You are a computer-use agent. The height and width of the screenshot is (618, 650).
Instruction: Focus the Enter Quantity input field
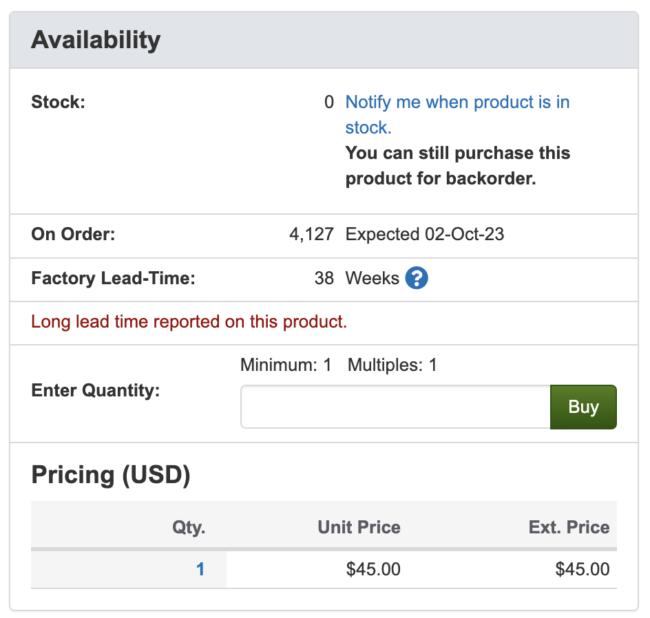click(395, 407)
